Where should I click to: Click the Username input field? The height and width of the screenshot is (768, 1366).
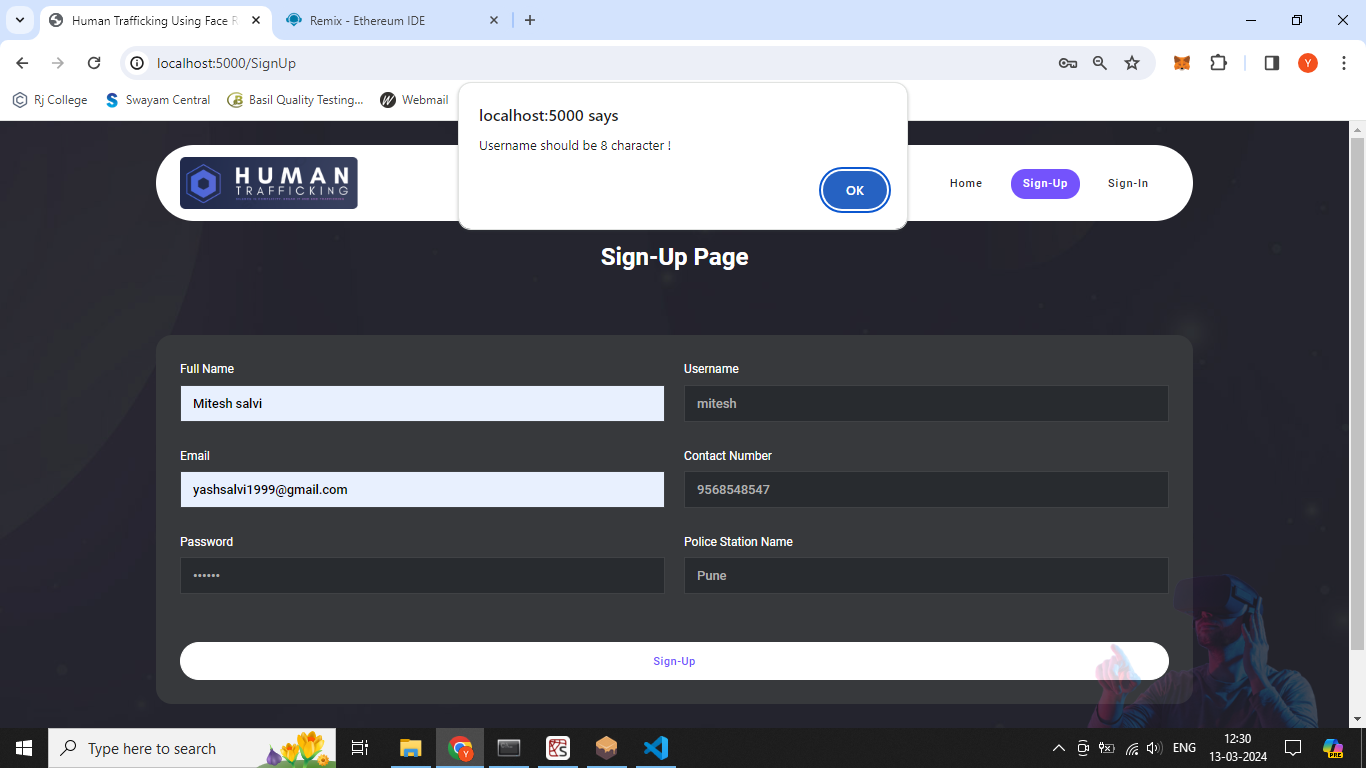tap(925, 404)
